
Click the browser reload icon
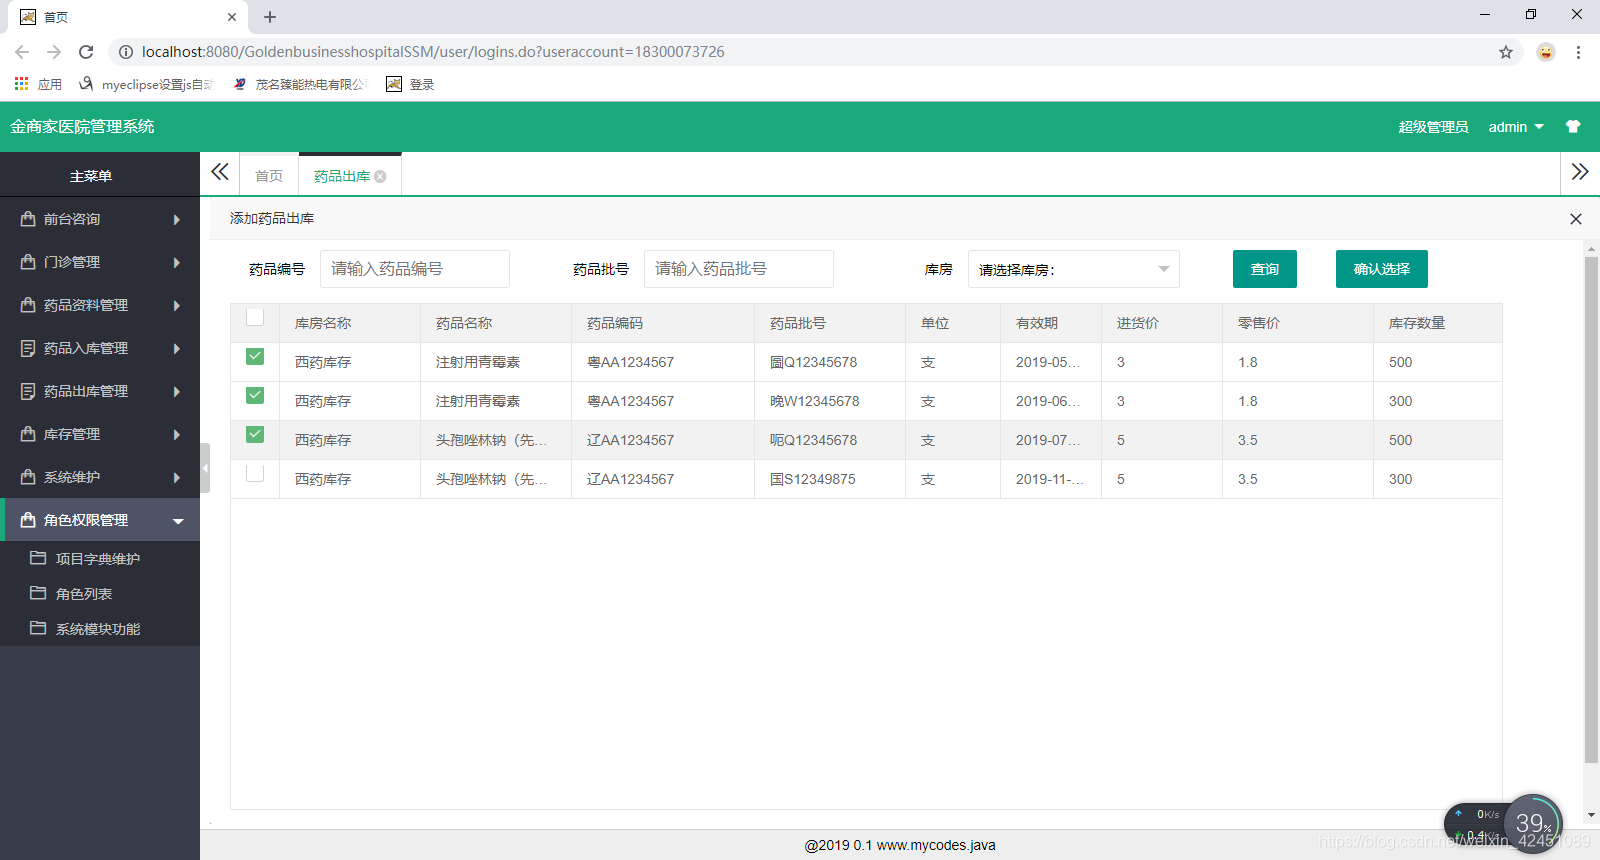pyautogui.click(x=86, y=52)
